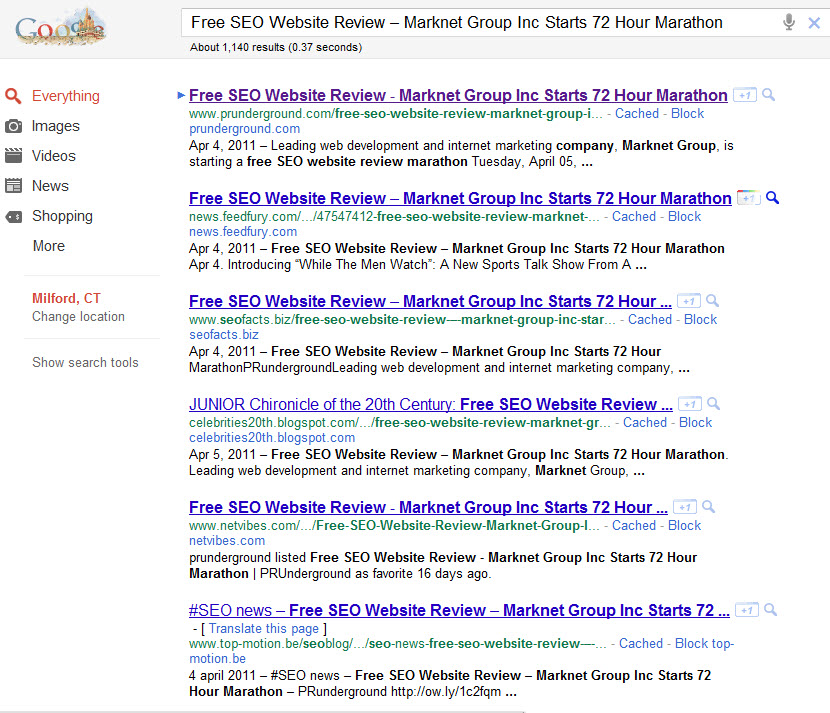Open the netvibes.com result title
This screenshot has height=713, width=830.
[x=428, y=507]
